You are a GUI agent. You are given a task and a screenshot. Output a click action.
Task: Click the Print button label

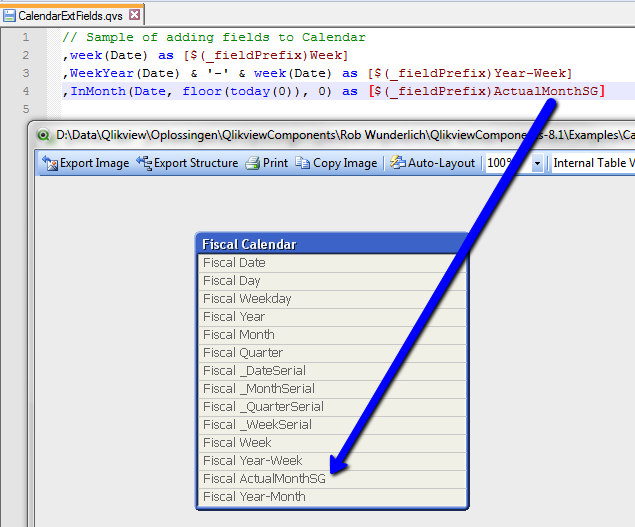point(275,163)
